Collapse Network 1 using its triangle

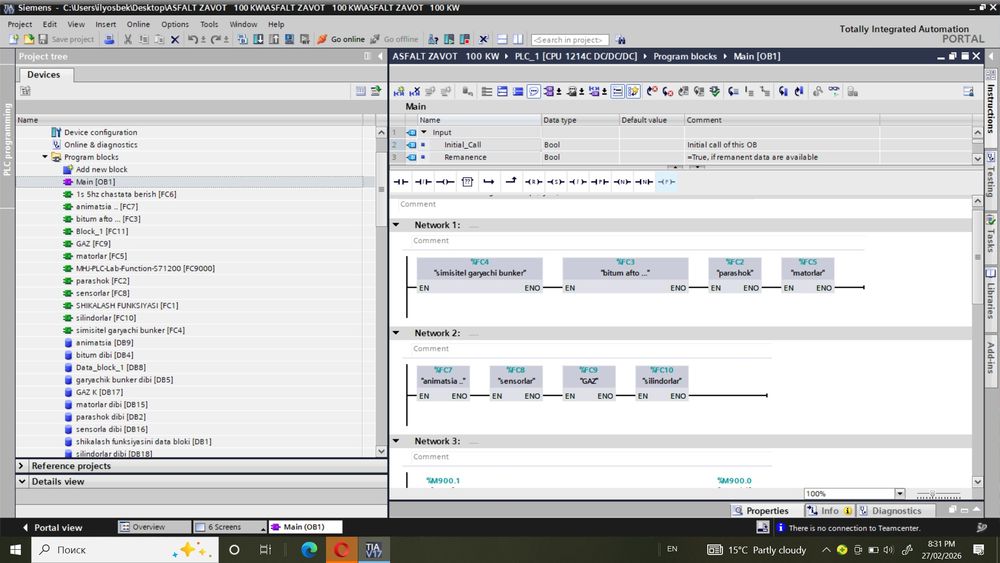[396, 225]
